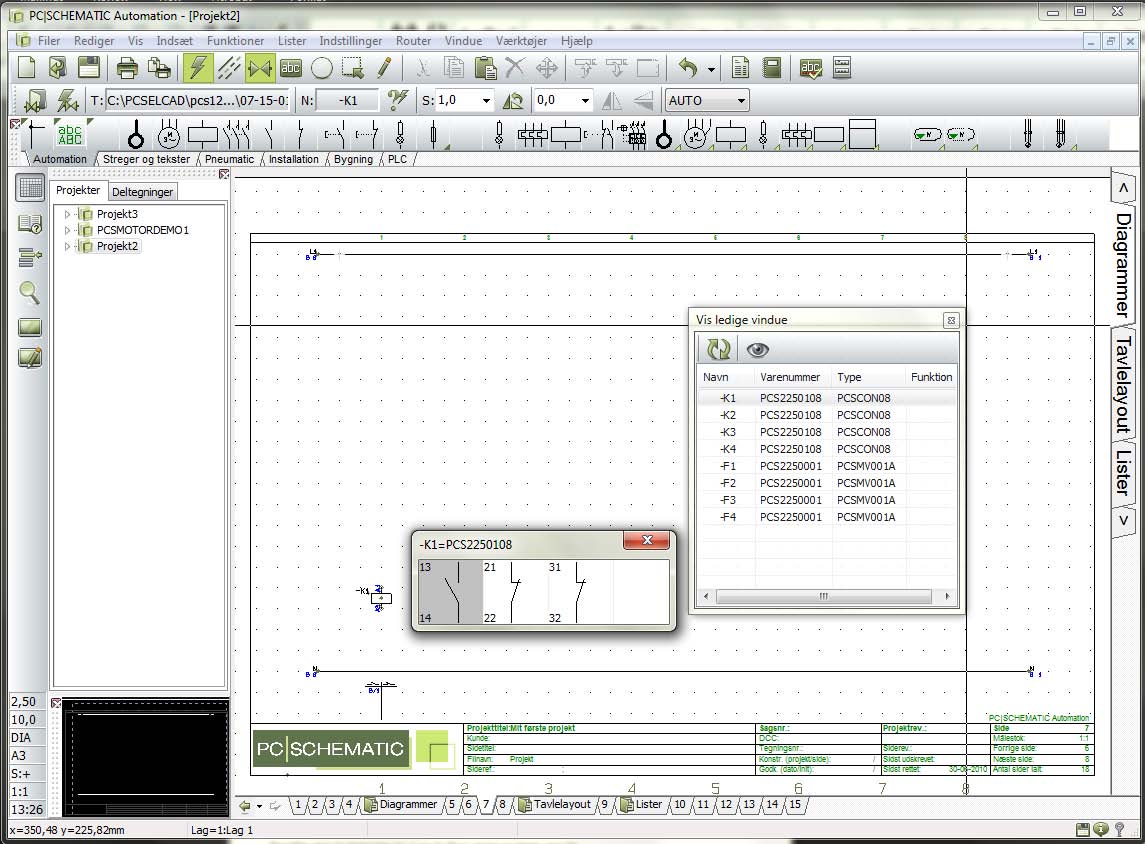Pick the relay coil rectangle symbol
1145x844 pixels.
point(203,135)
